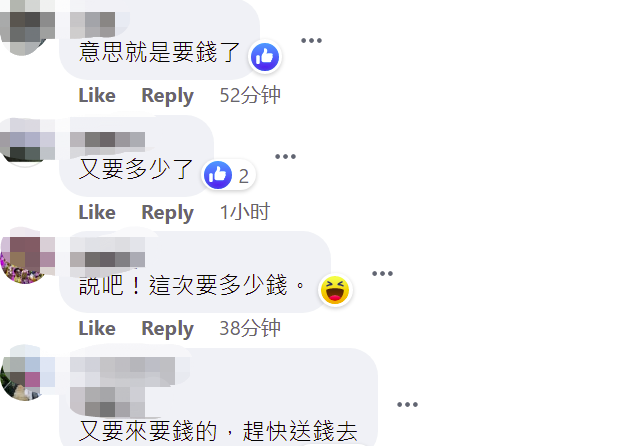Reply to the comment posted 52分钟 ago
The height and width of the screenshot is (446, 622).
167,96
